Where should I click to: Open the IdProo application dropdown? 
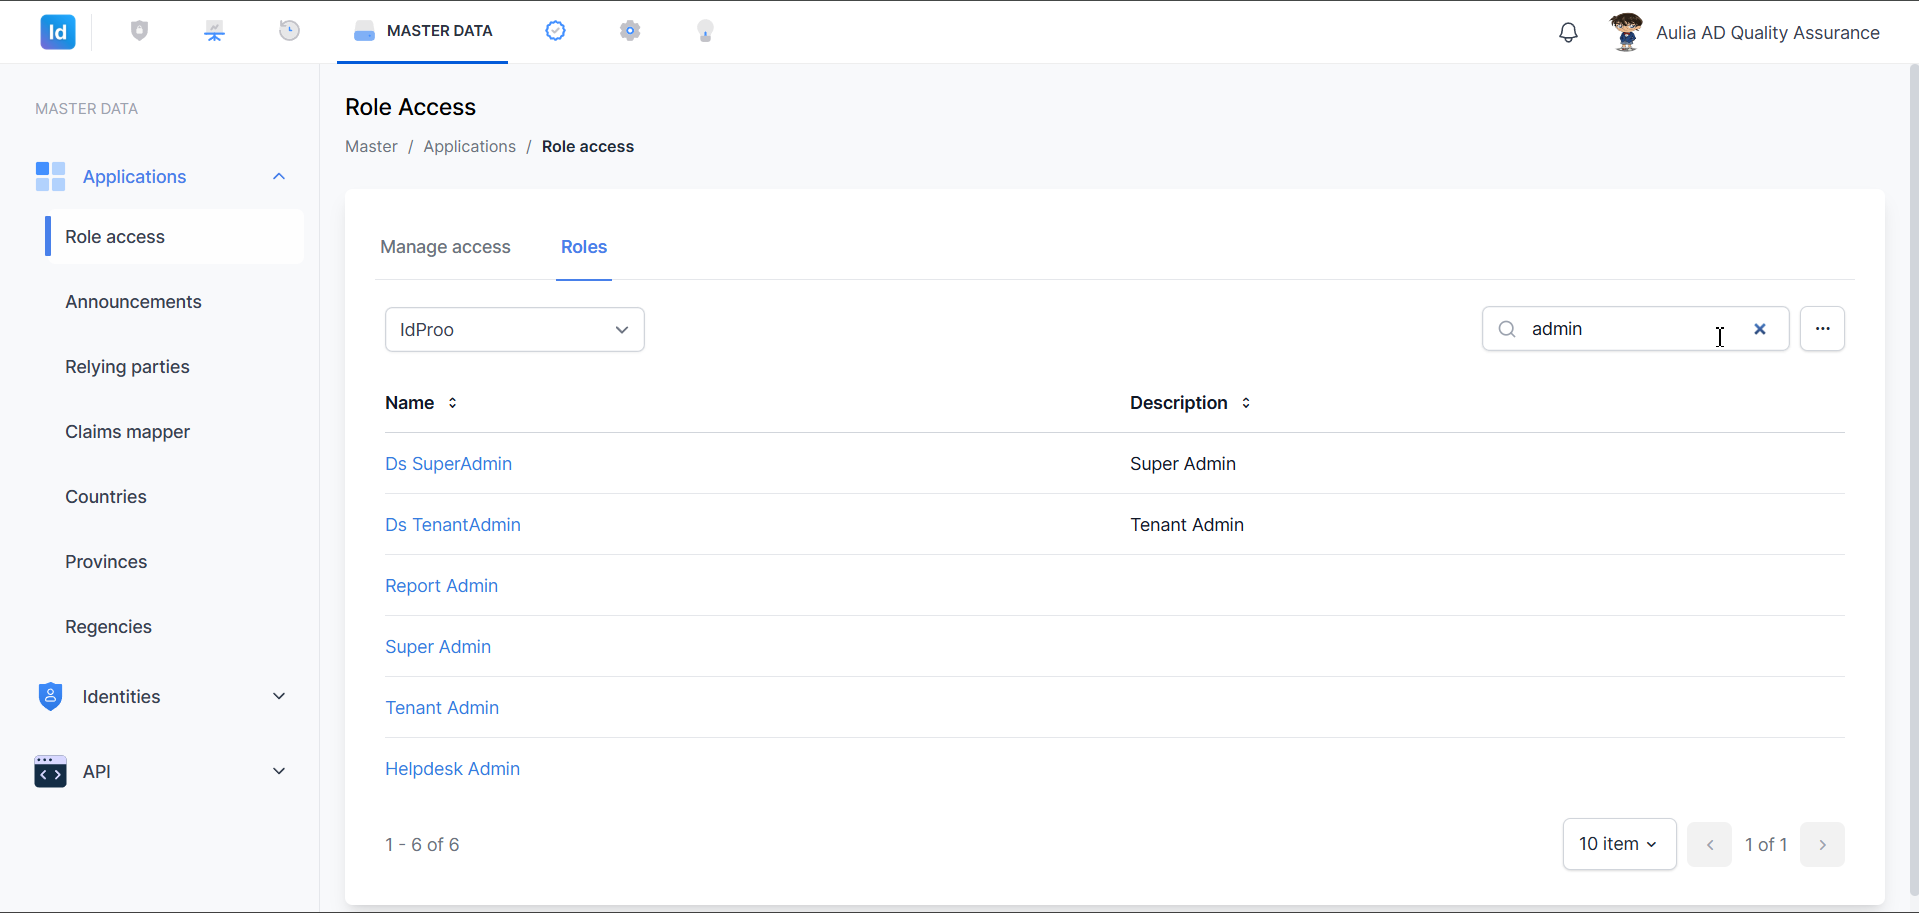pos(515,330)
